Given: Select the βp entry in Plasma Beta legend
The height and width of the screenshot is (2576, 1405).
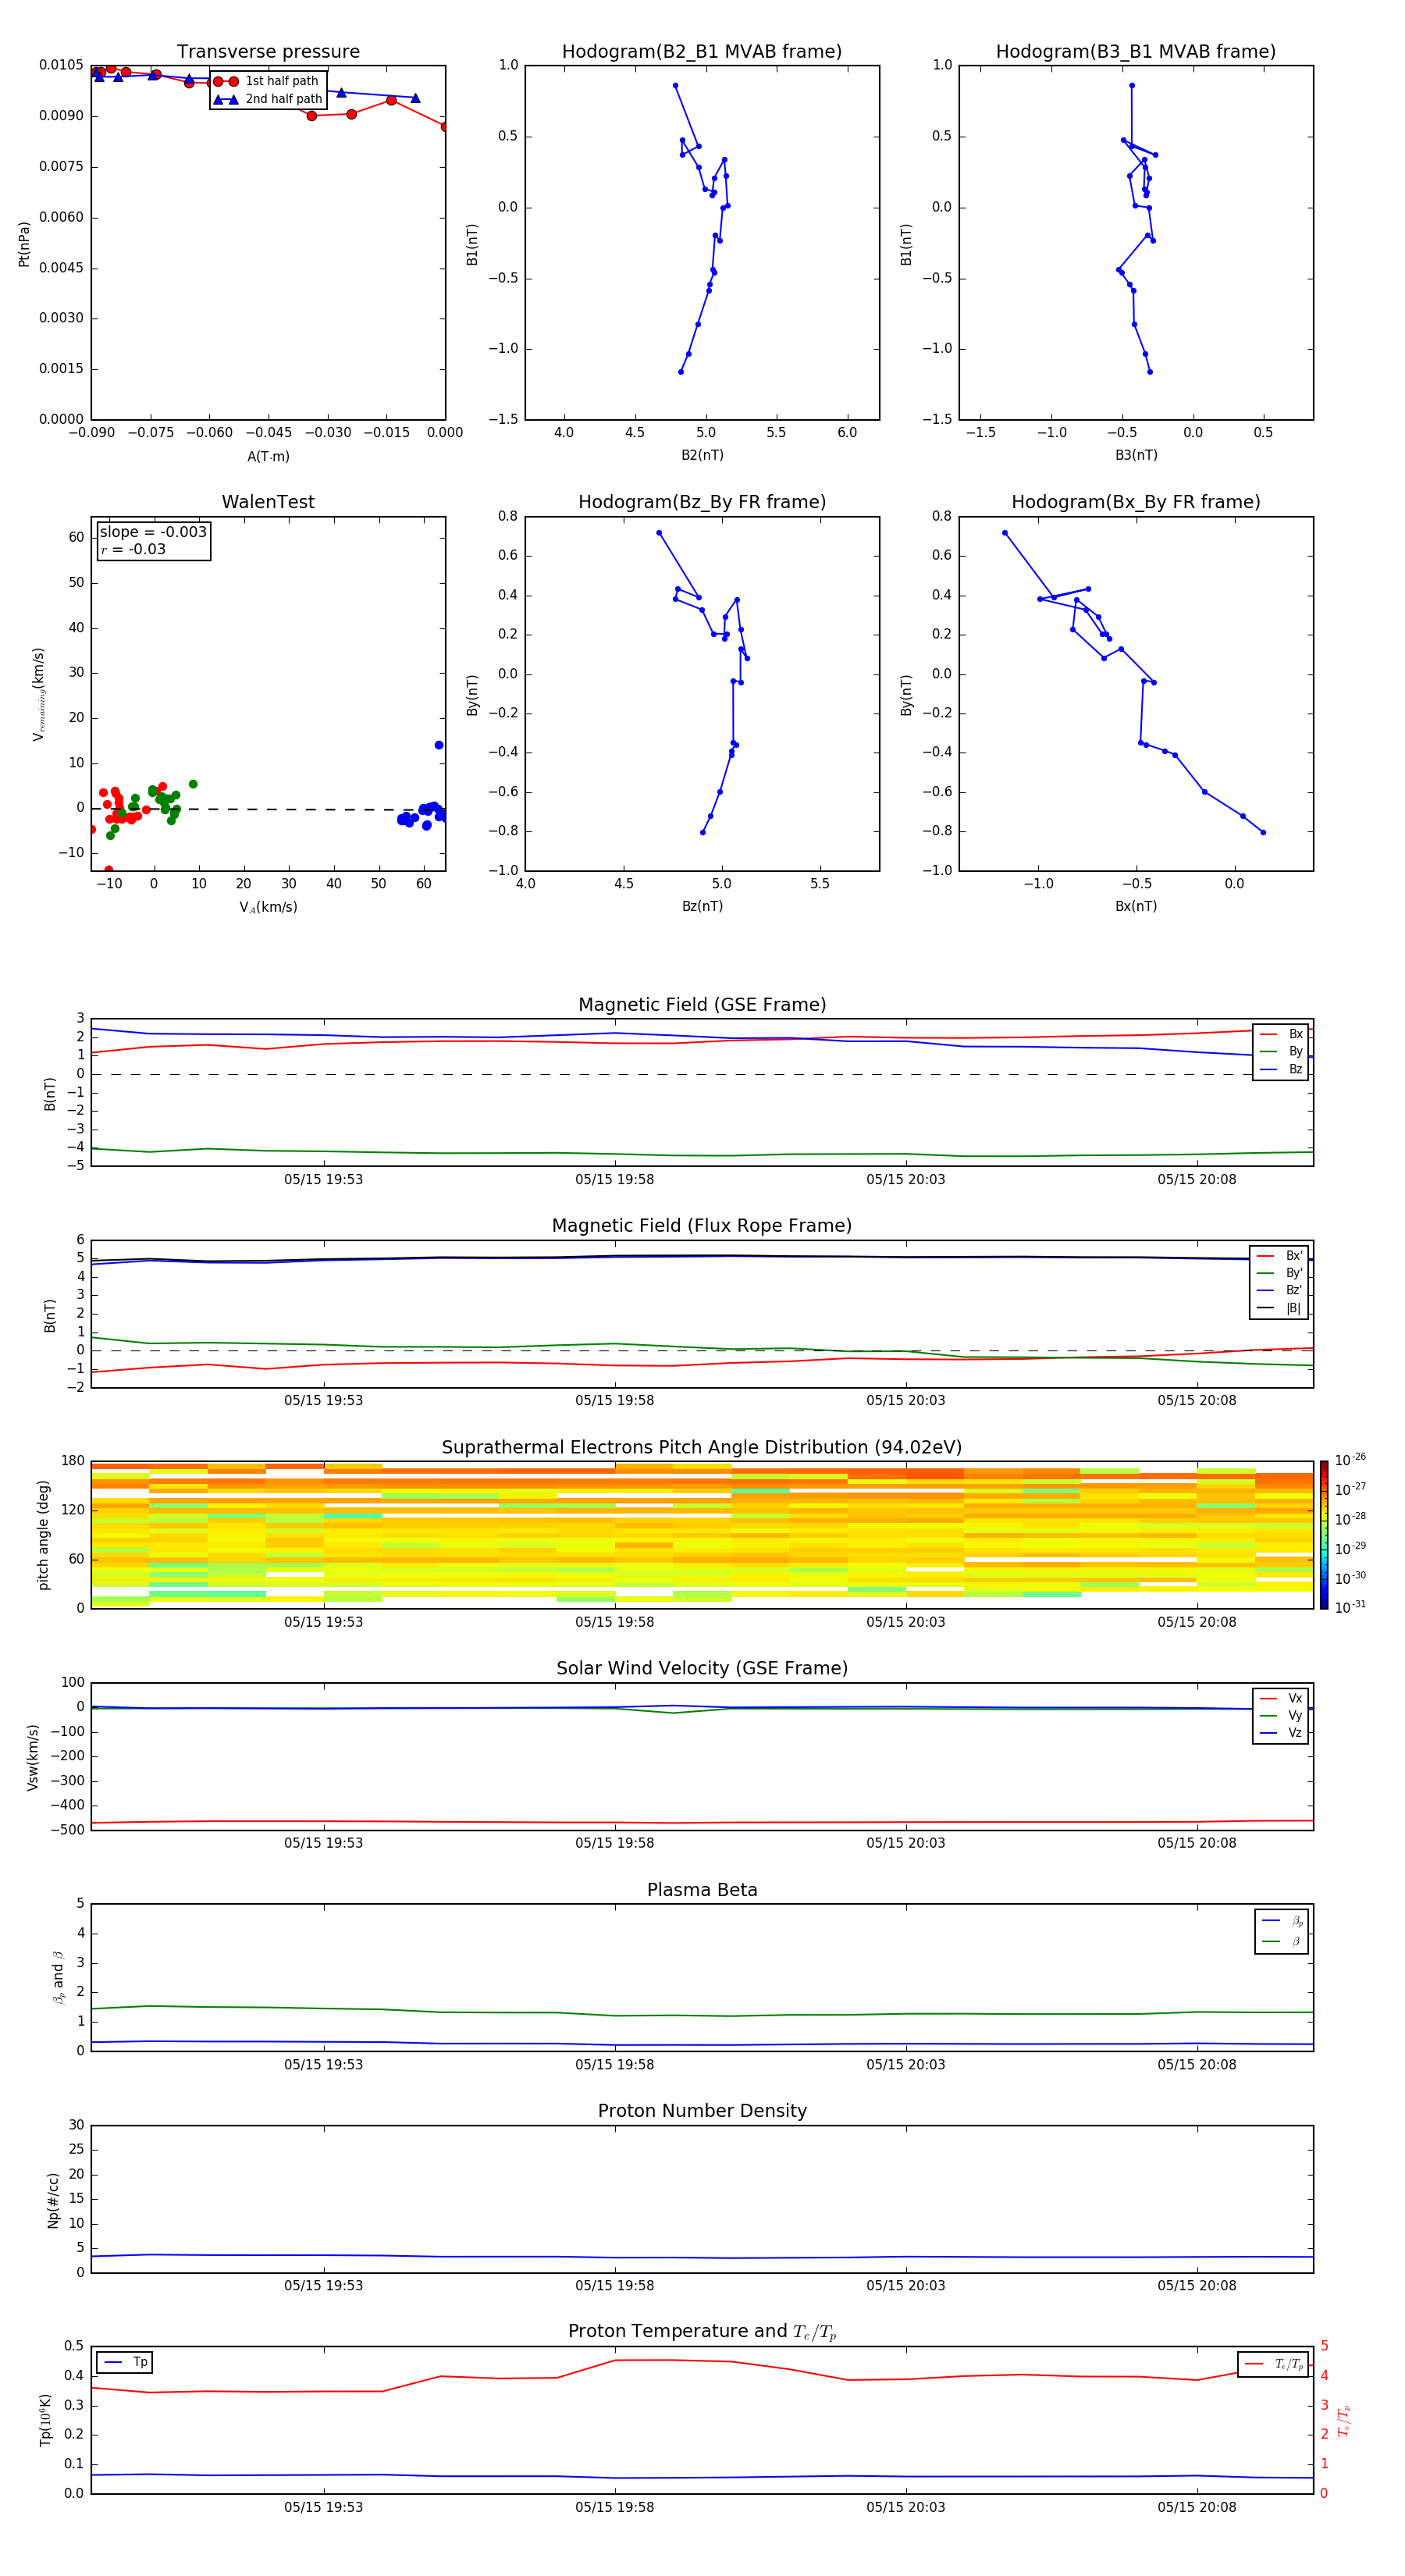Looking at the screenshot, I should coord(1282,1921).
